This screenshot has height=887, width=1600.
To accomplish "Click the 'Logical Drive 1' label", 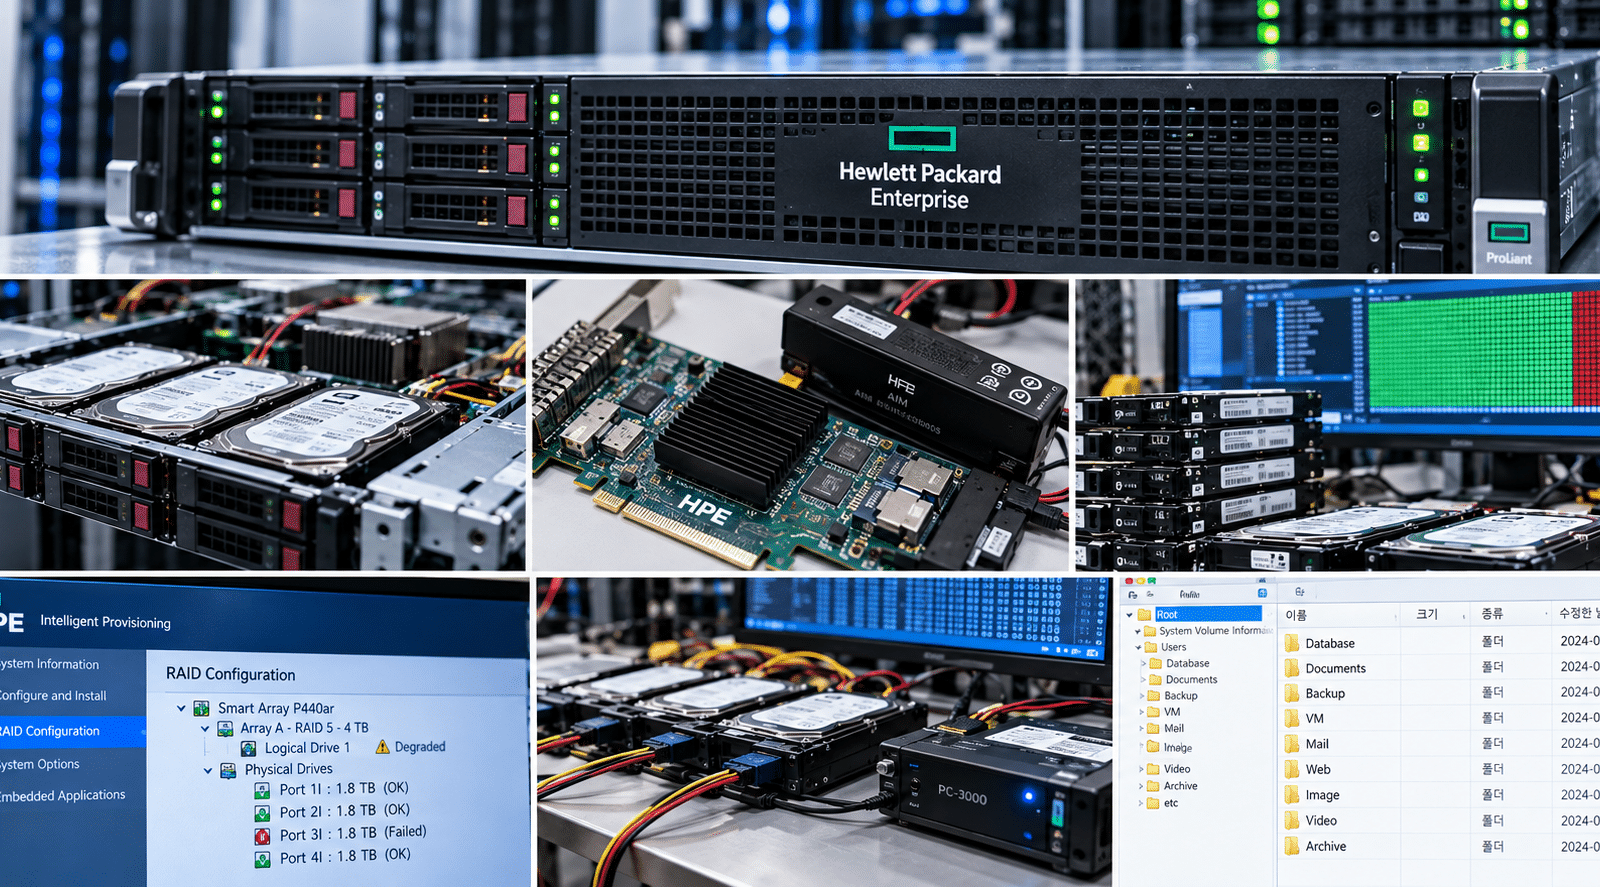I will [307, 748].
